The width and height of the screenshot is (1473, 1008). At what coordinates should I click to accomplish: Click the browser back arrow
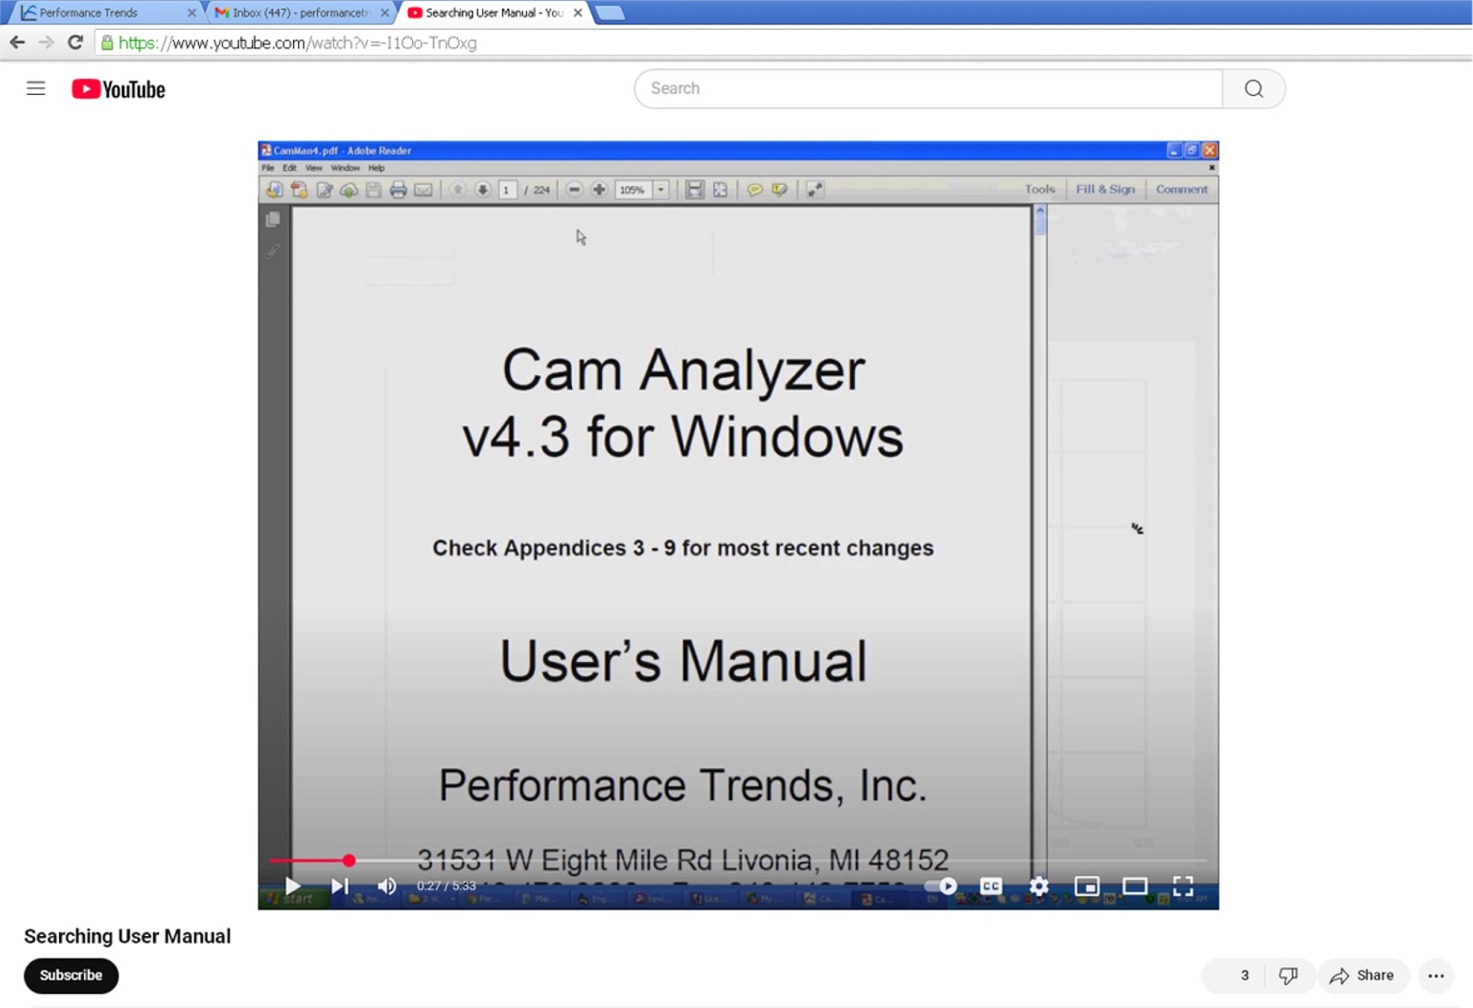click(17, 42)
